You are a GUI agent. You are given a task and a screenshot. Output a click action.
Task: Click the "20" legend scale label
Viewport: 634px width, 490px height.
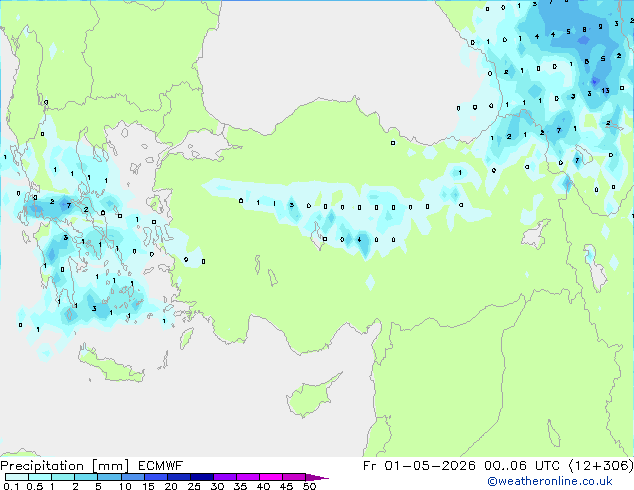171,486
